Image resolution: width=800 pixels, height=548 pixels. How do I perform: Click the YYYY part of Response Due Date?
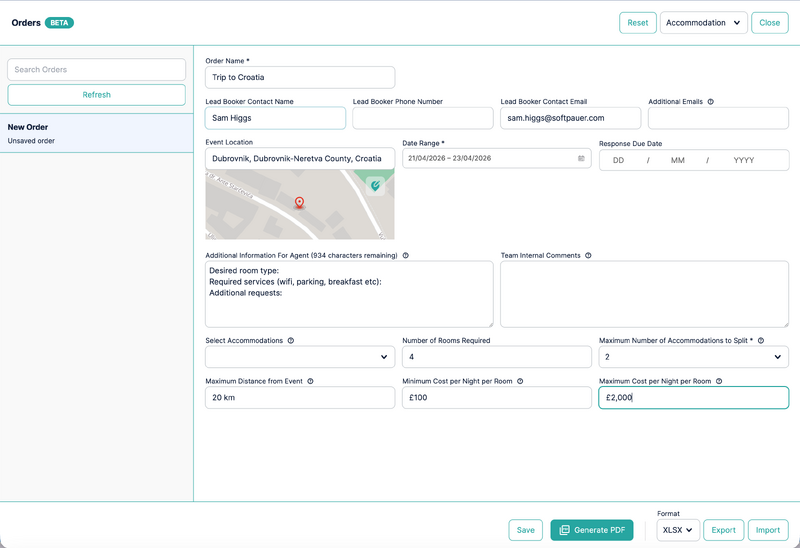744,160
